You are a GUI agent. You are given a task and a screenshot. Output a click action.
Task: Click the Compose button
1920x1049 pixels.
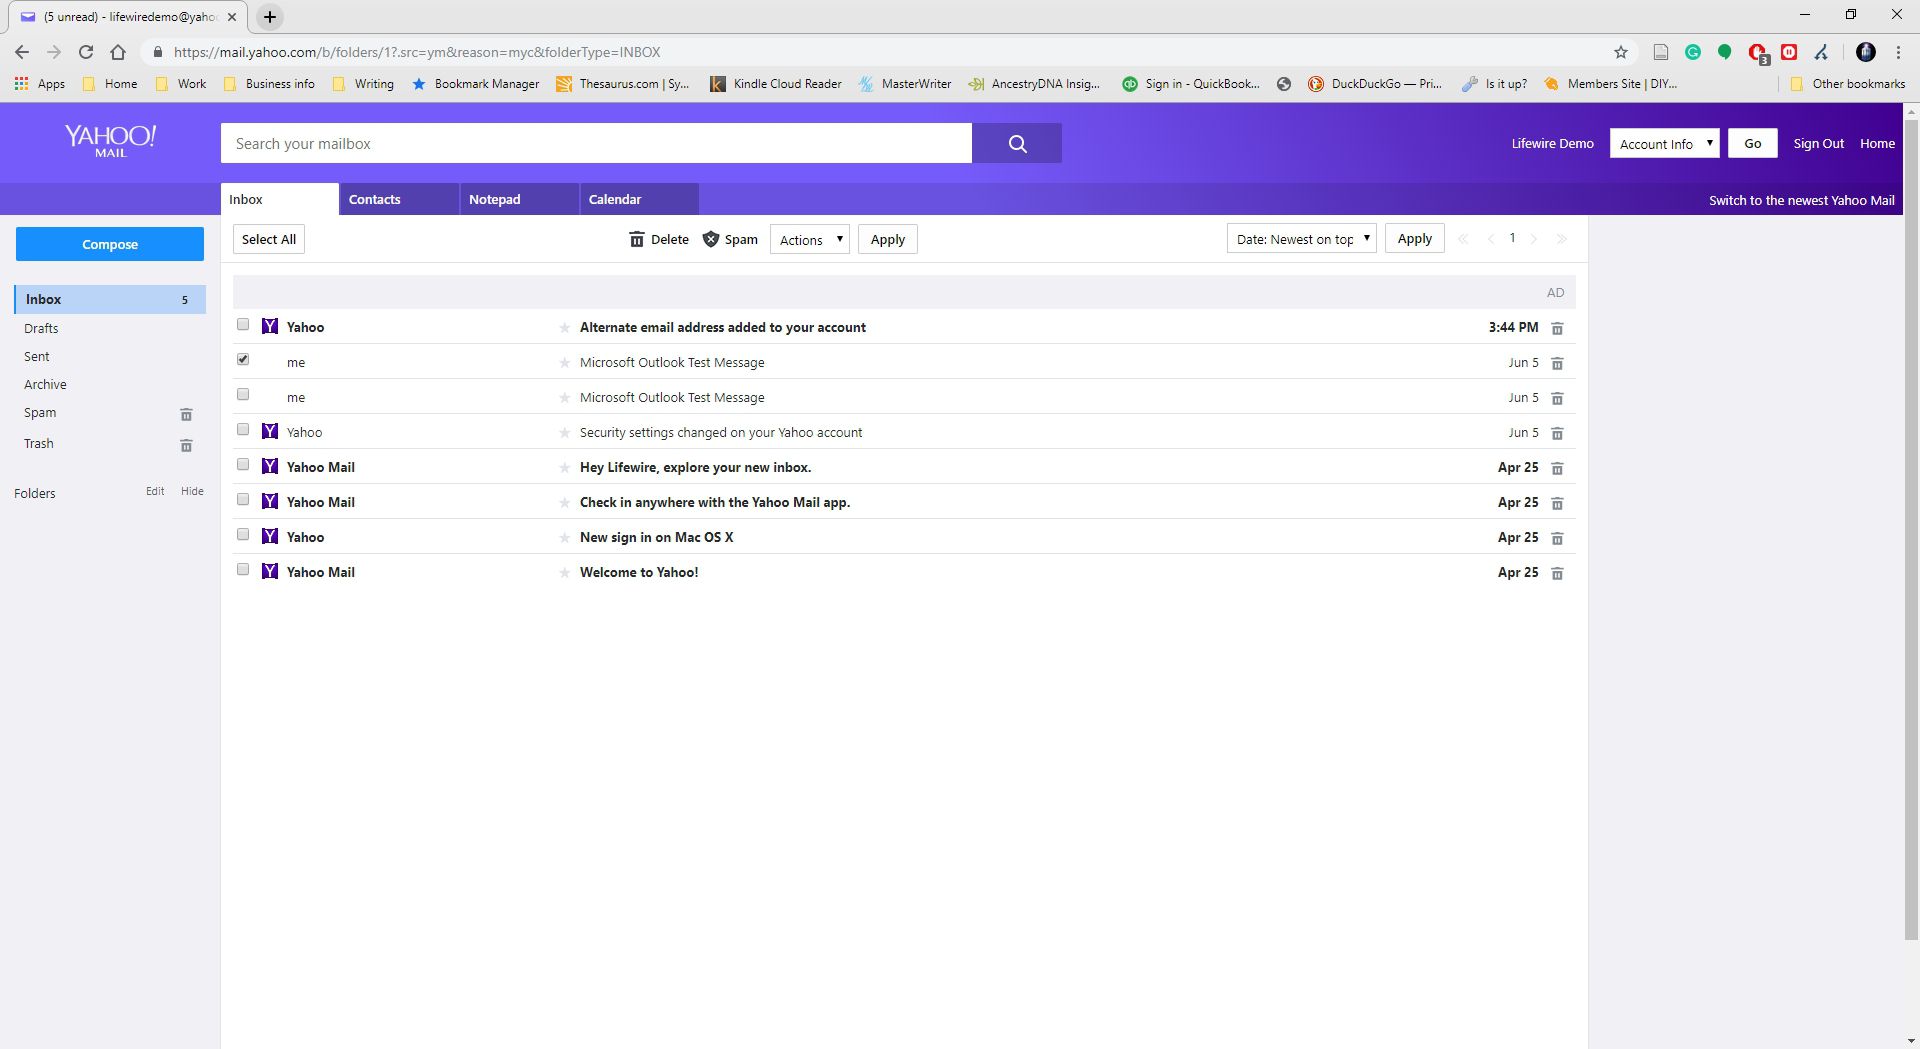[x=110, y=244]
